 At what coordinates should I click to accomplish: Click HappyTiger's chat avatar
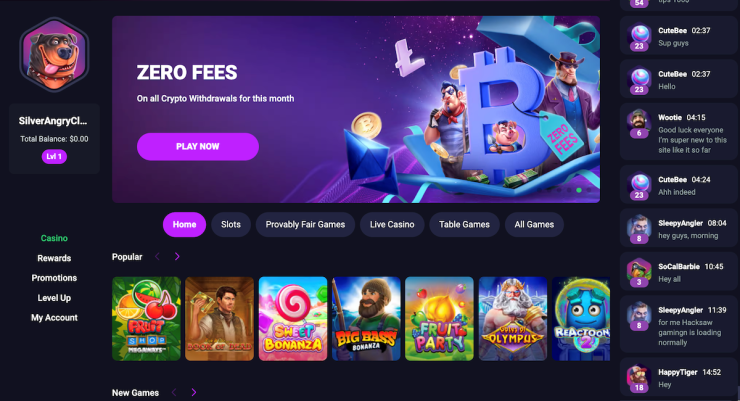[639, 378]
